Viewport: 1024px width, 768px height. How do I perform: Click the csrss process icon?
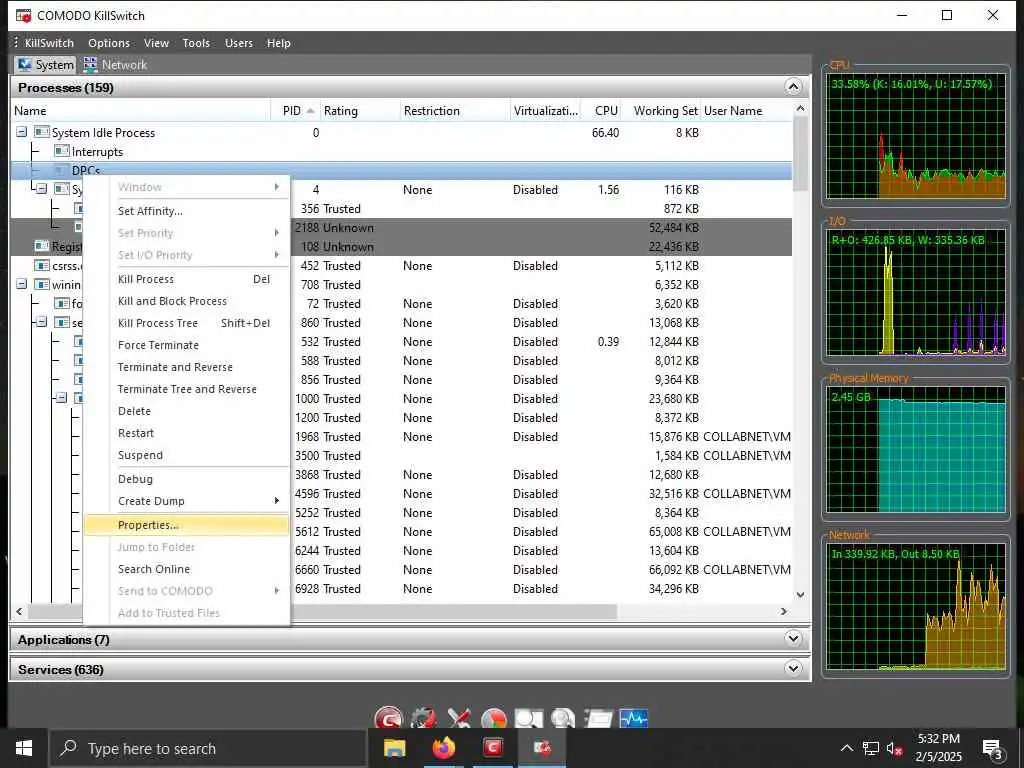tap(42, 265)
